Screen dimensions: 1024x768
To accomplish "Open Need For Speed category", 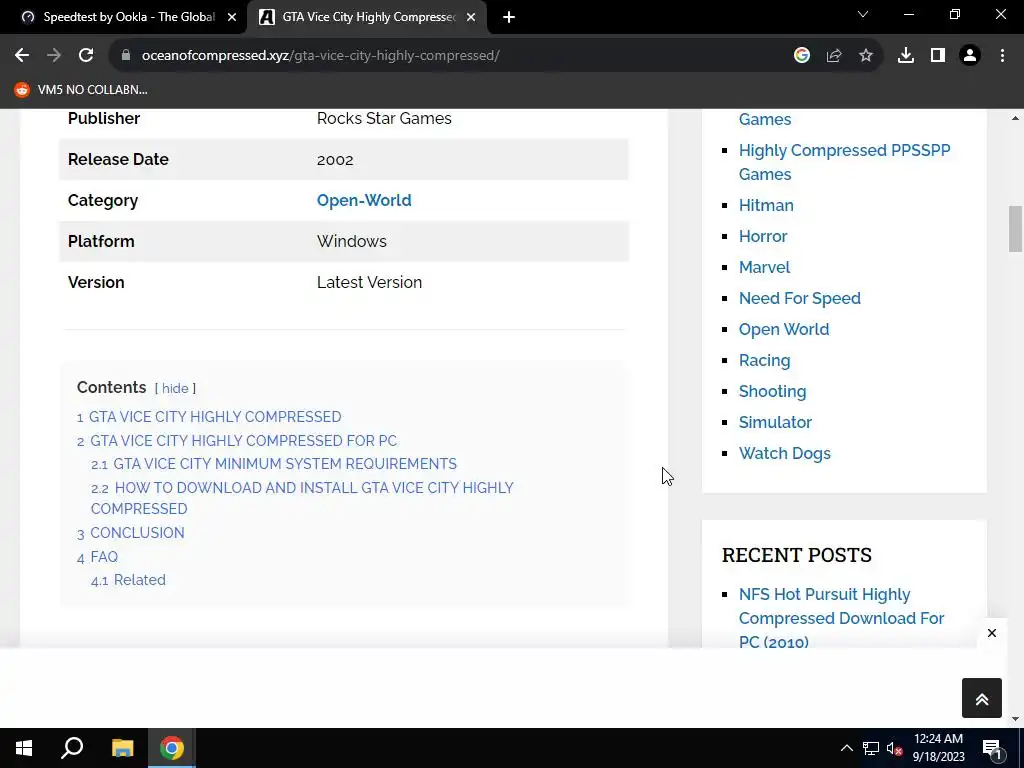I will pos(799,298).
